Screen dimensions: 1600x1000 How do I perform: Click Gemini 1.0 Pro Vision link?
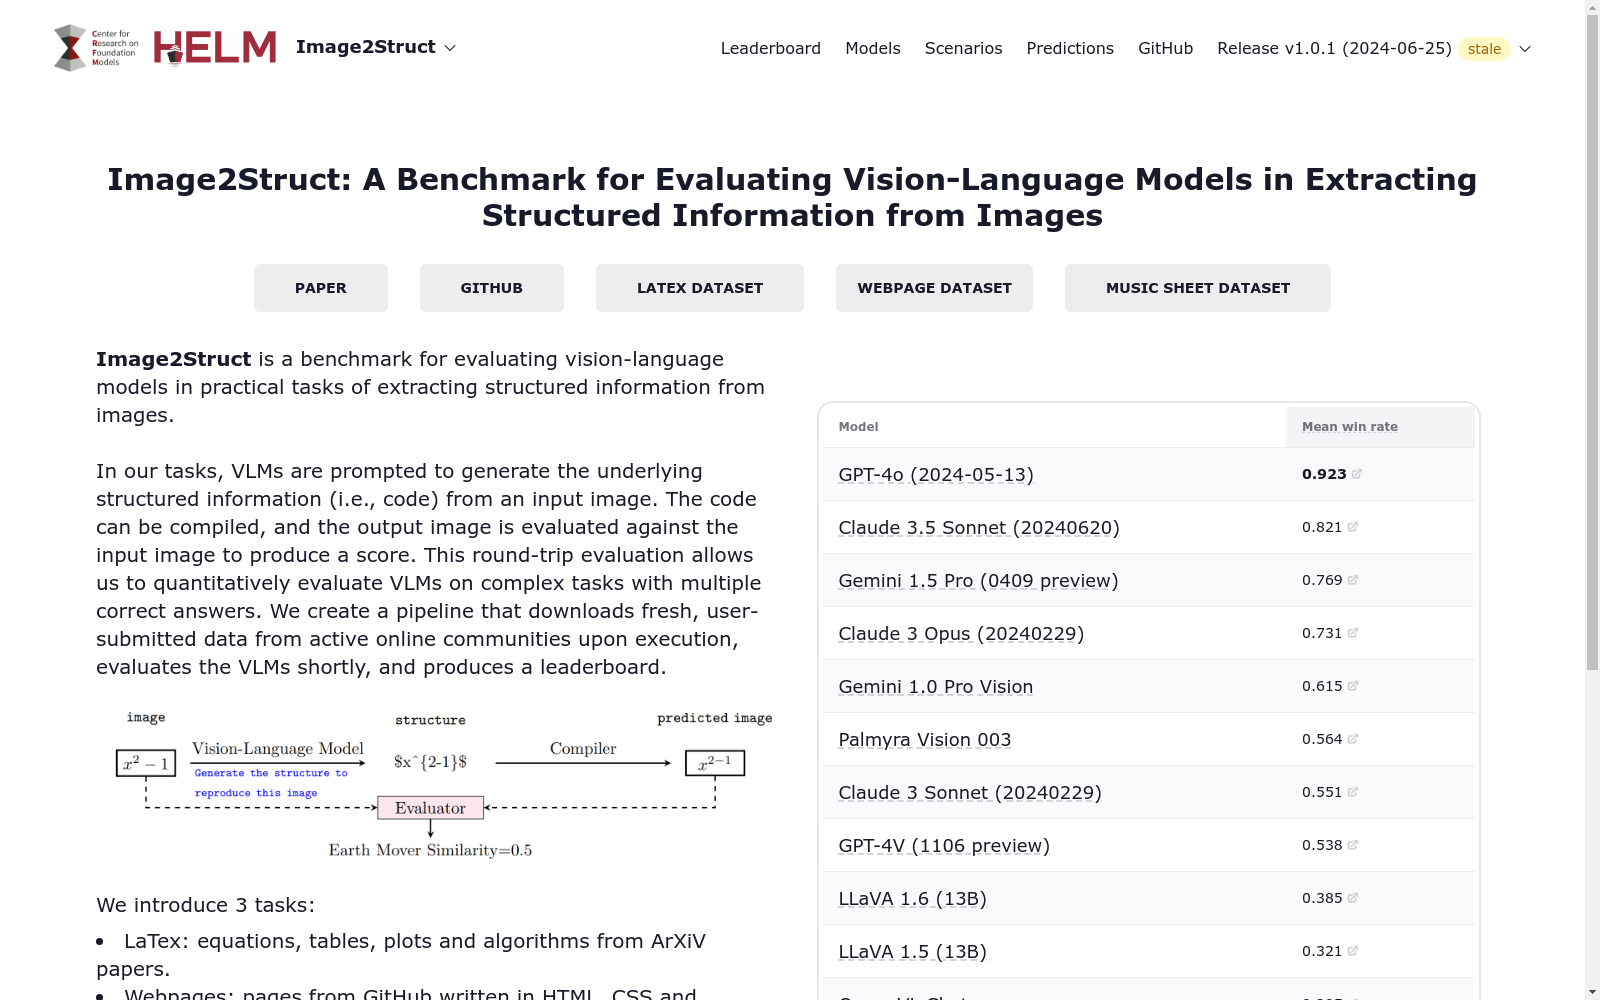[x=936, y=687]
